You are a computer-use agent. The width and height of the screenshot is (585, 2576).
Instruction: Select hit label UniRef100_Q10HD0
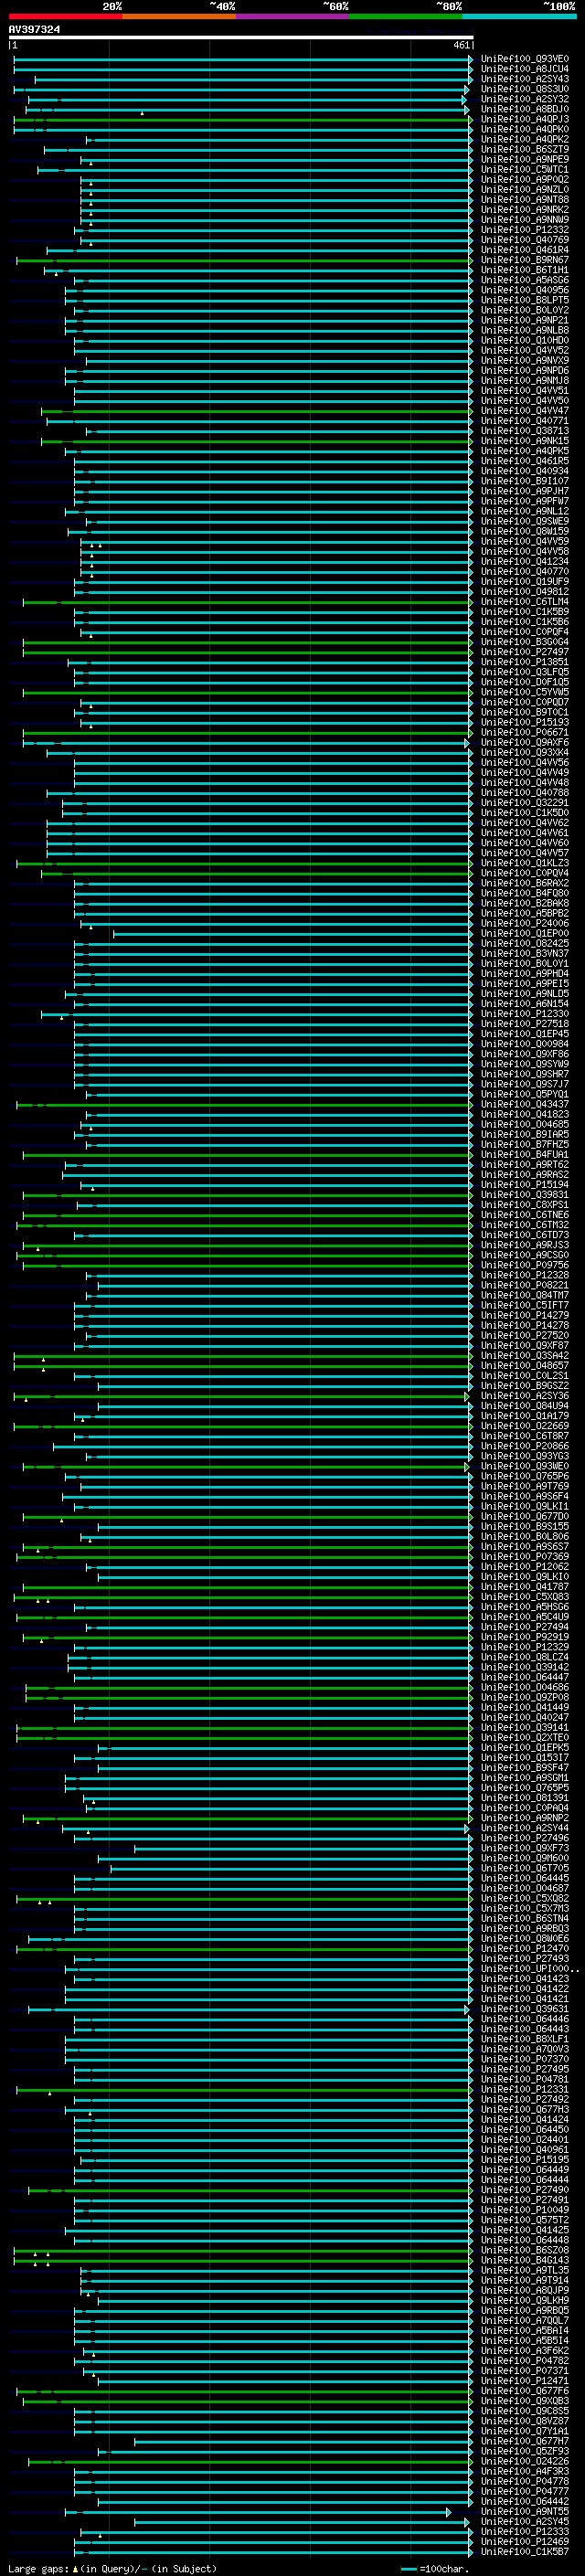coord(524,340)
